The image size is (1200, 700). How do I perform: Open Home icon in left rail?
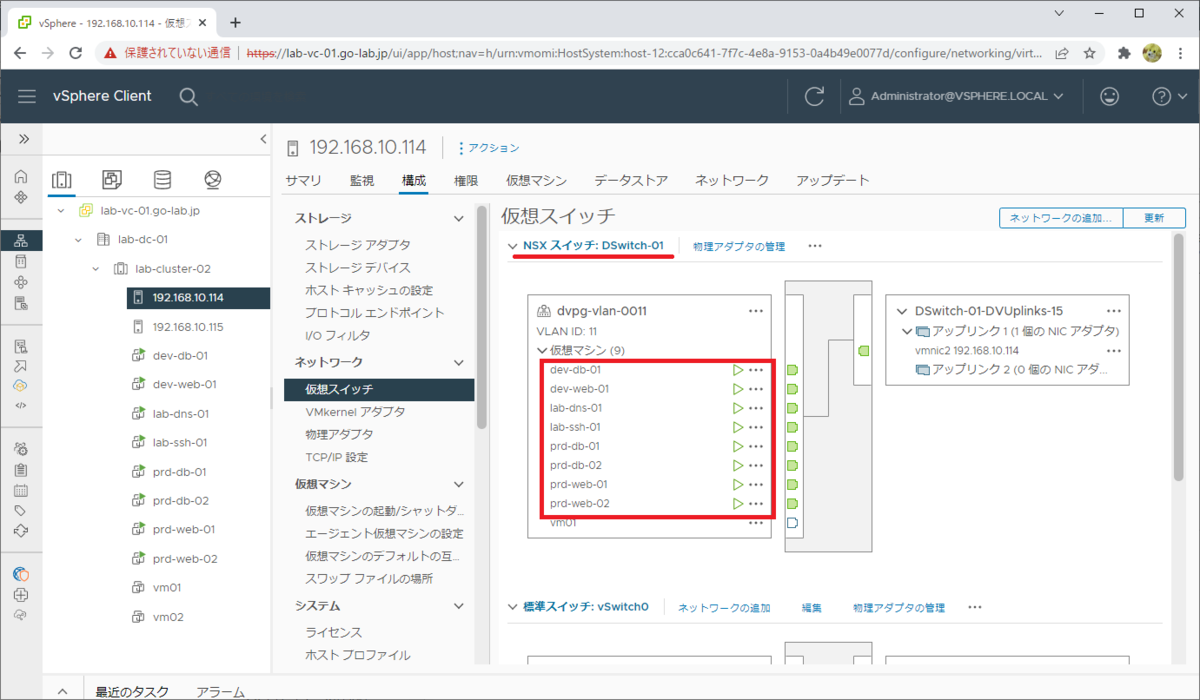coord(21,176)
